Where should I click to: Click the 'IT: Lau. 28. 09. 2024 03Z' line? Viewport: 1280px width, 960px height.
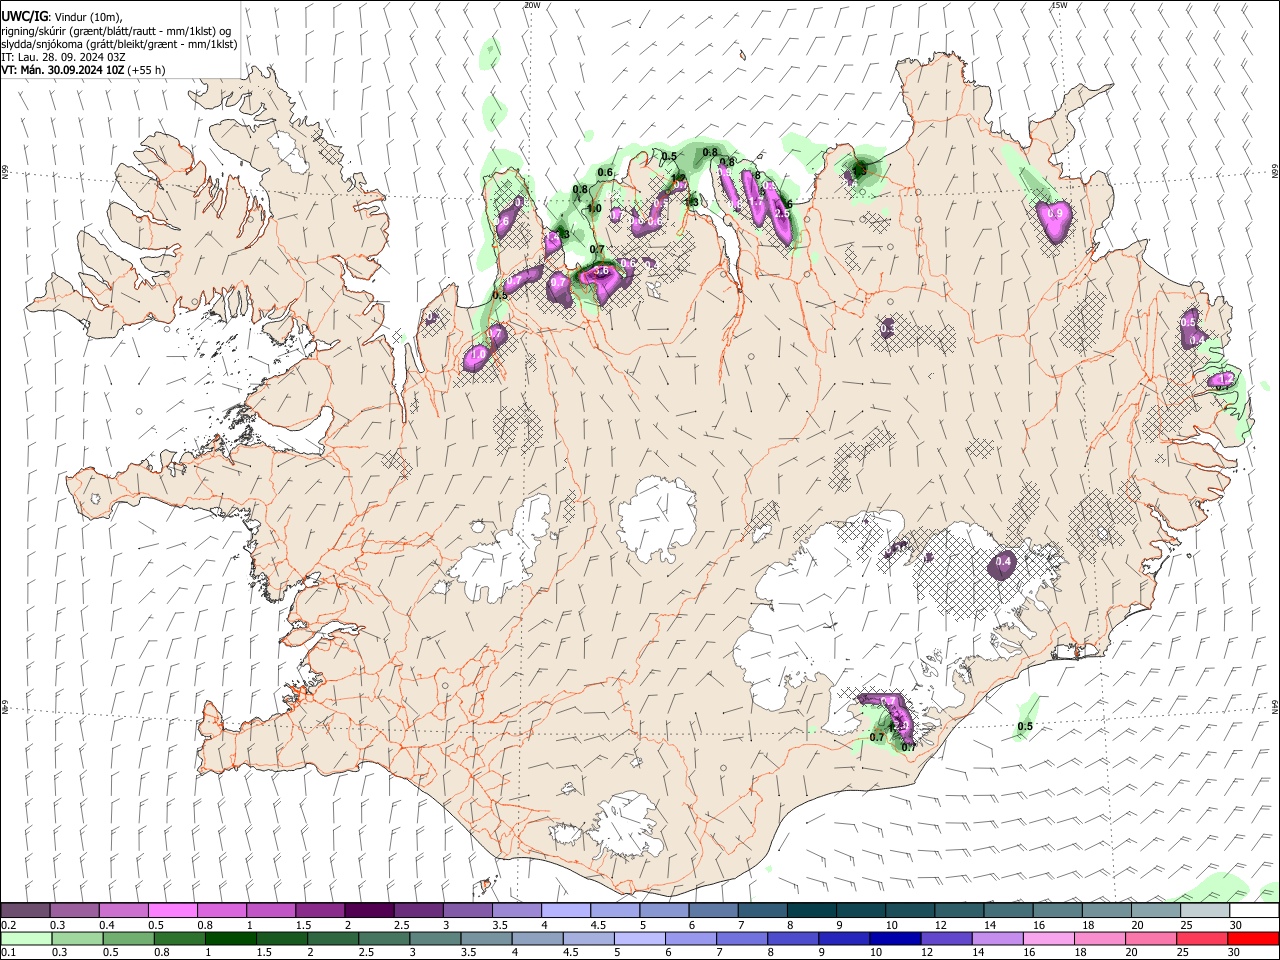63,57
